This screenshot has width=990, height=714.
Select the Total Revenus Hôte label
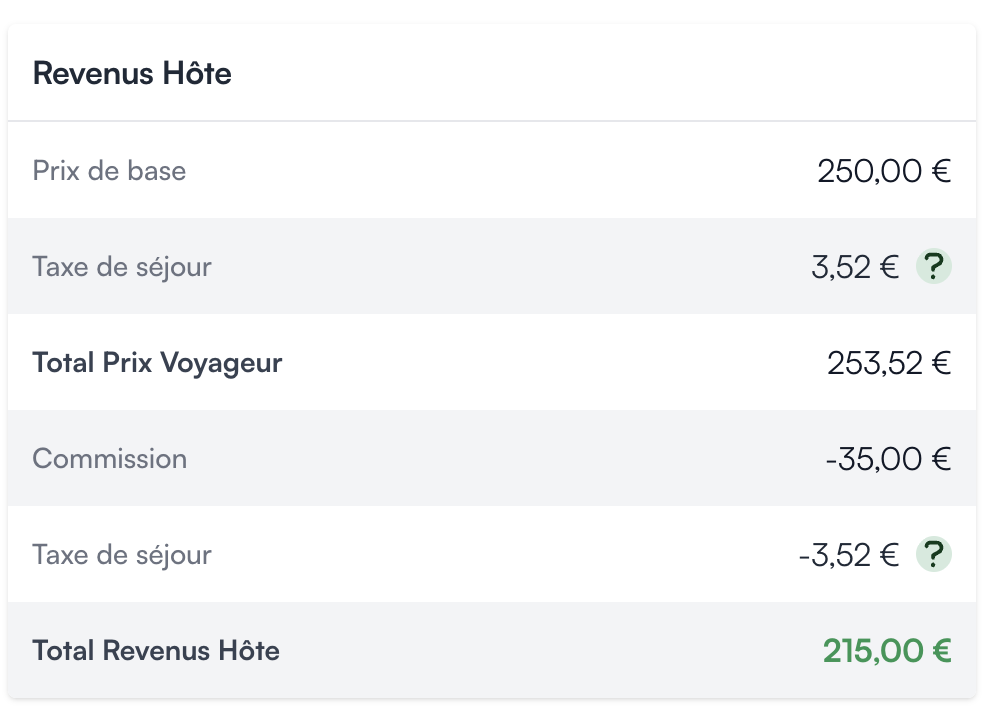coord(156,651)
